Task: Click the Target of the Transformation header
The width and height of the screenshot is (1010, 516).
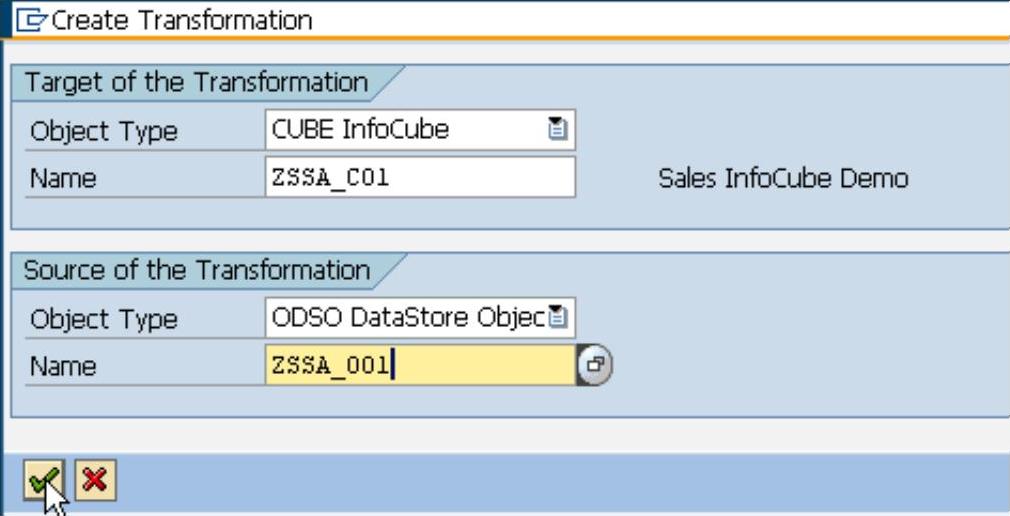Action: point(196,81)
